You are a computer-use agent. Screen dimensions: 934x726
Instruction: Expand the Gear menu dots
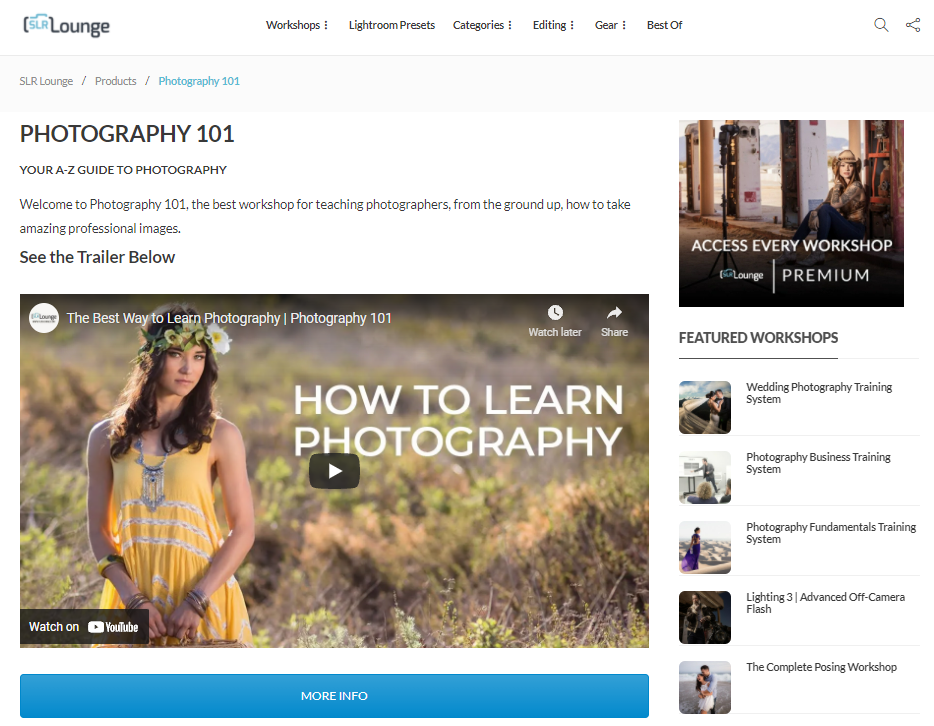pos(624,25)
